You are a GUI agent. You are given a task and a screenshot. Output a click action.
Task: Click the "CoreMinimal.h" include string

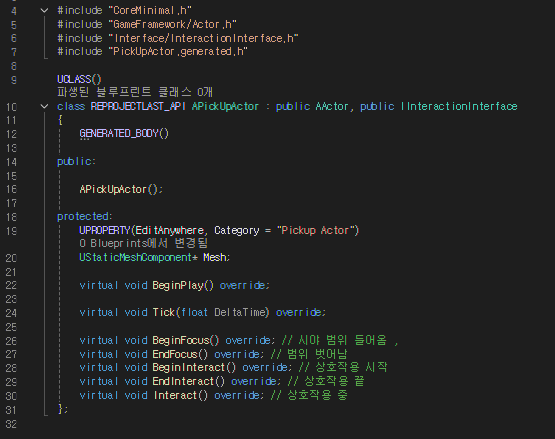tap(150, 11)
